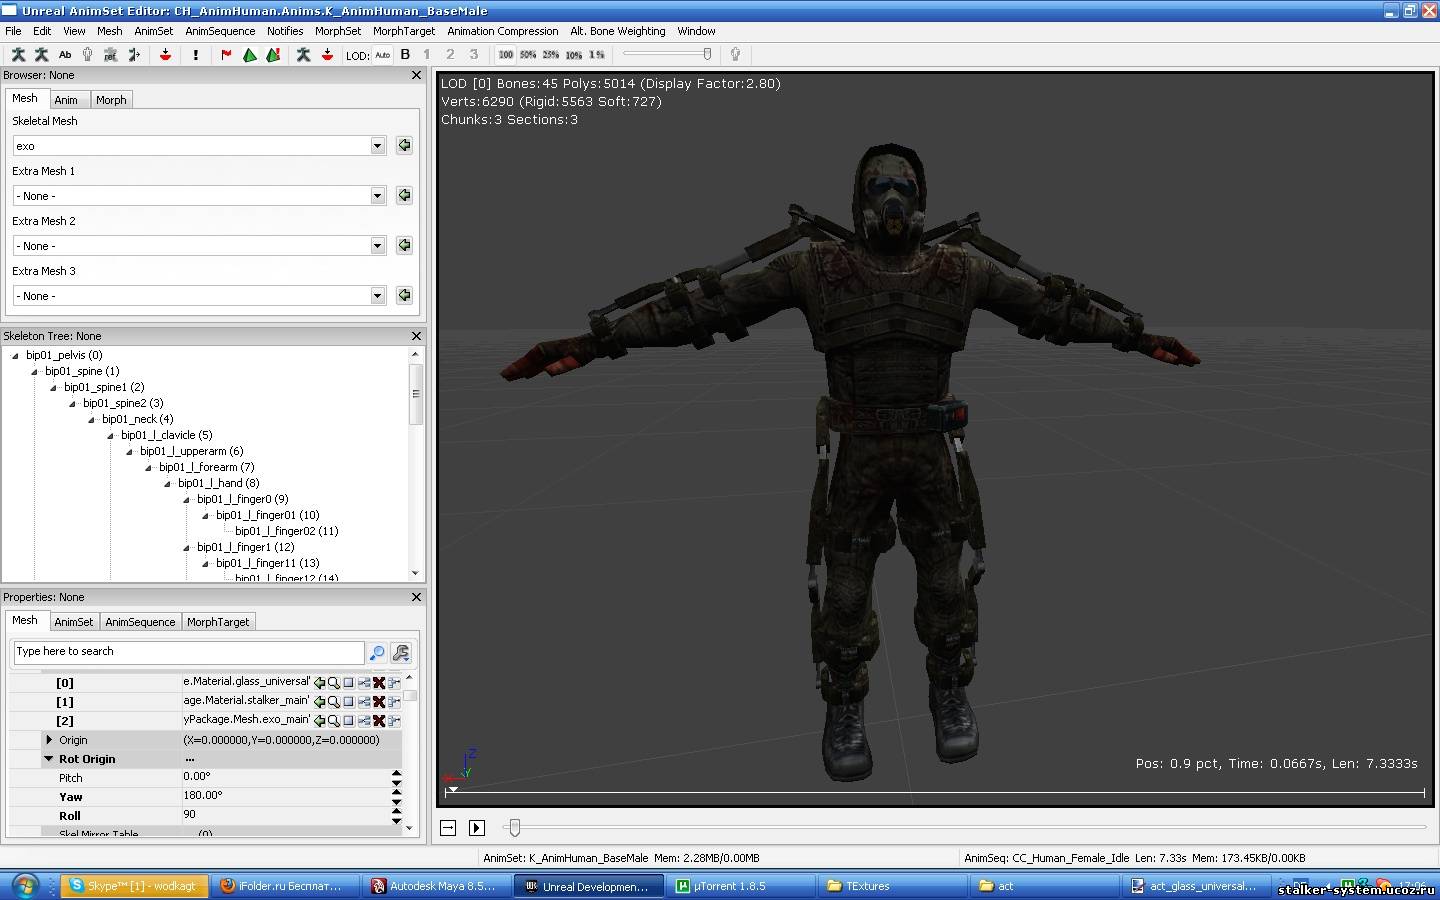Expand the Origin property row
Image resolution: width=1440 pixels, height=900 pixels.
(x=49, y=740)
